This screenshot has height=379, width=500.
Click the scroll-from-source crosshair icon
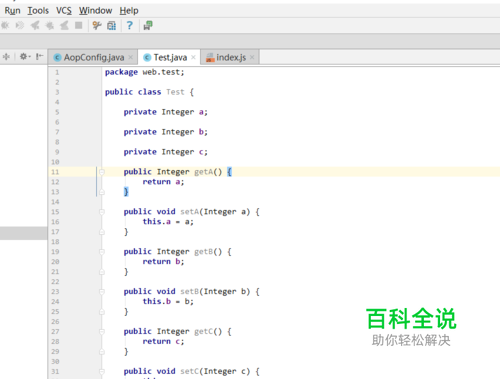pos(6,57)
